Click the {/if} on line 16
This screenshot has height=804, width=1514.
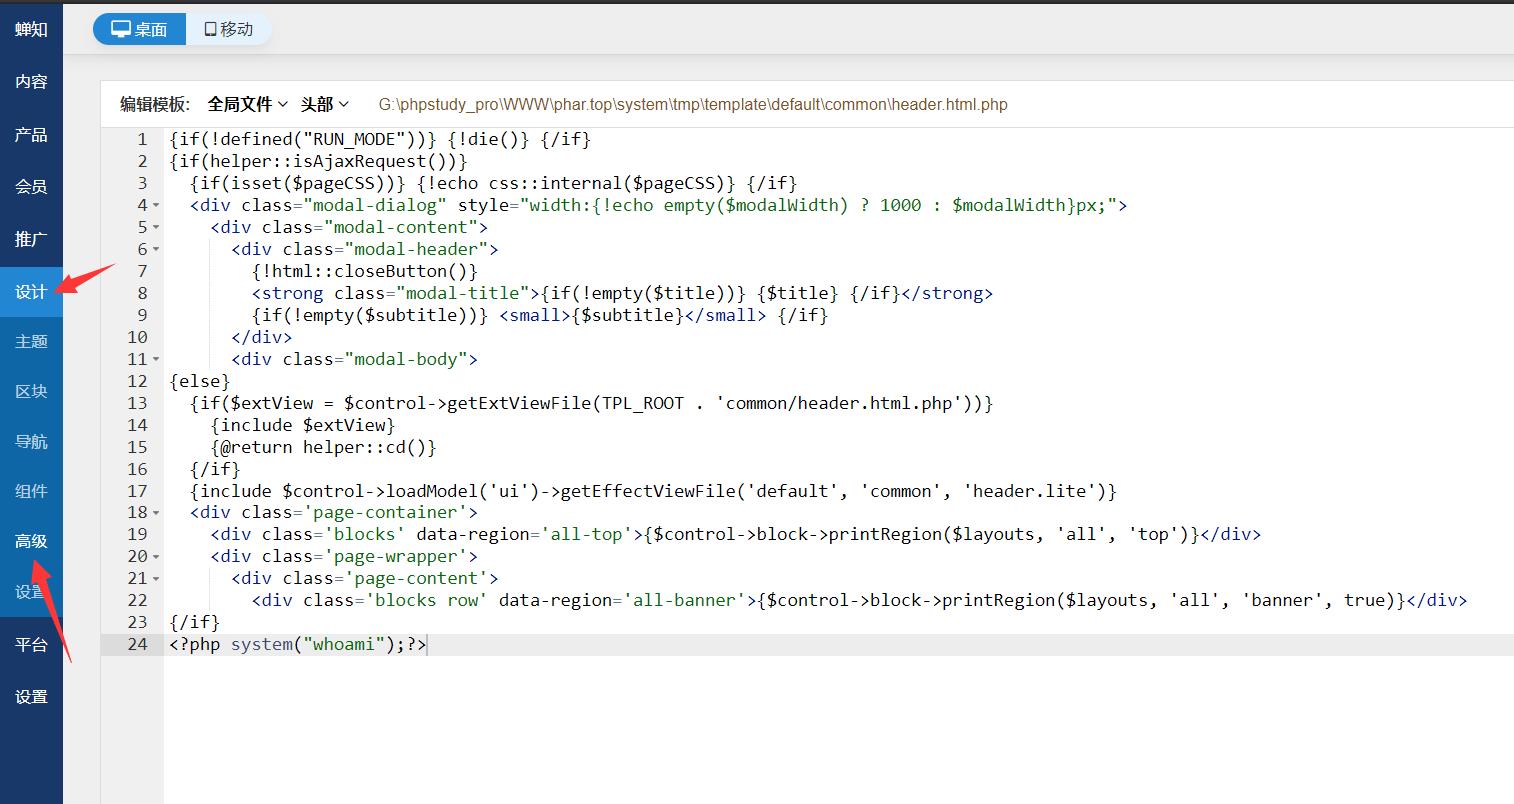[215, 469]
